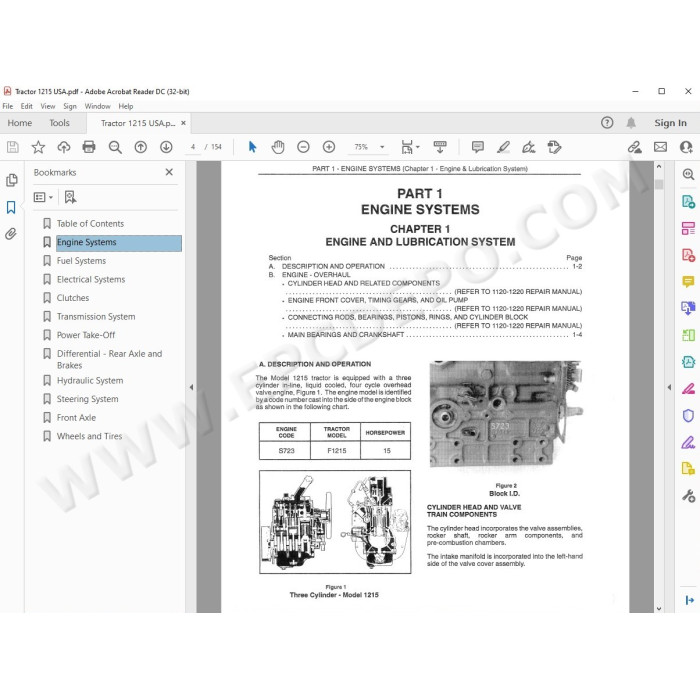Open fit page options icon
700x700 pixels.
click(x=410, y=147)
